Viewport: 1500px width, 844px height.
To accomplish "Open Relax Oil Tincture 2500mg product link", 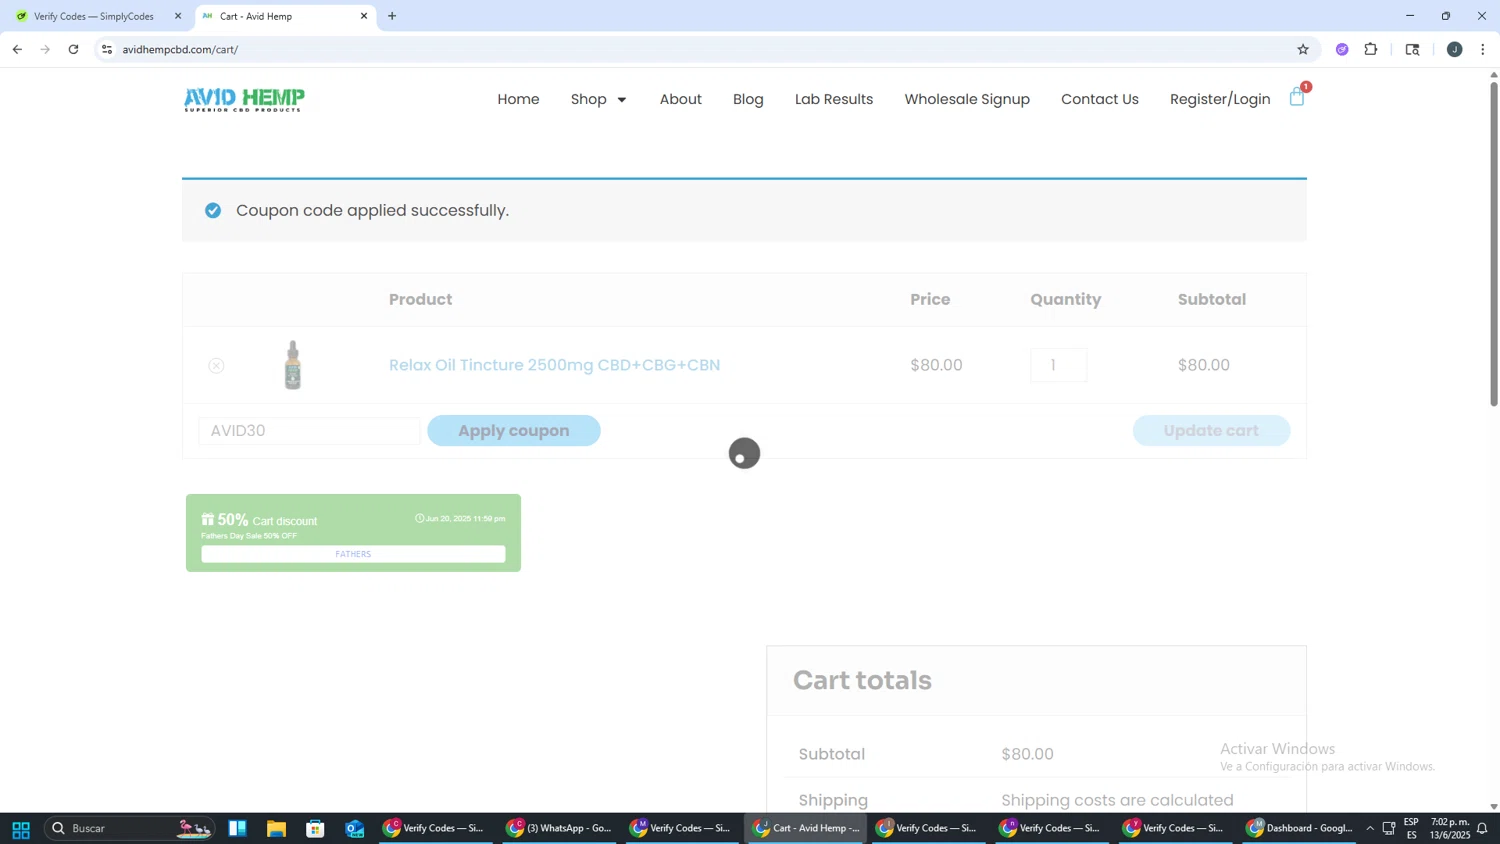I will coord(554,365).
